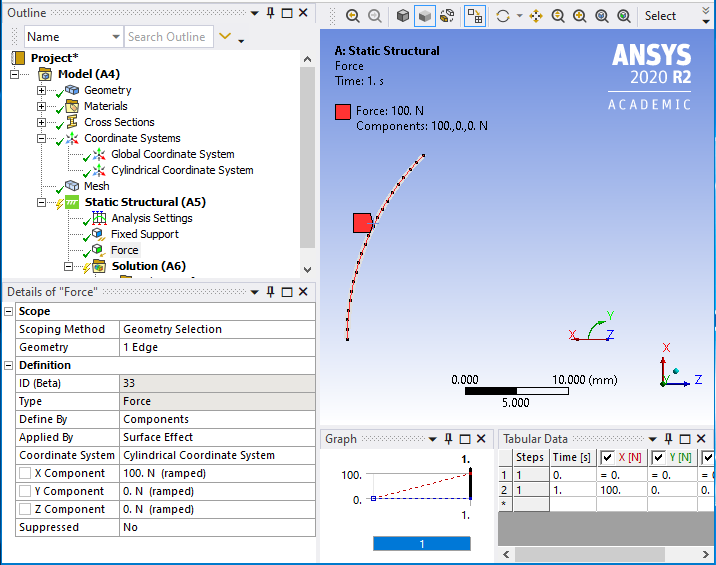The height and width of the screenshot is (565, 716).
Task: Click the Define By 'Components' value
Action: pos(217,419)
